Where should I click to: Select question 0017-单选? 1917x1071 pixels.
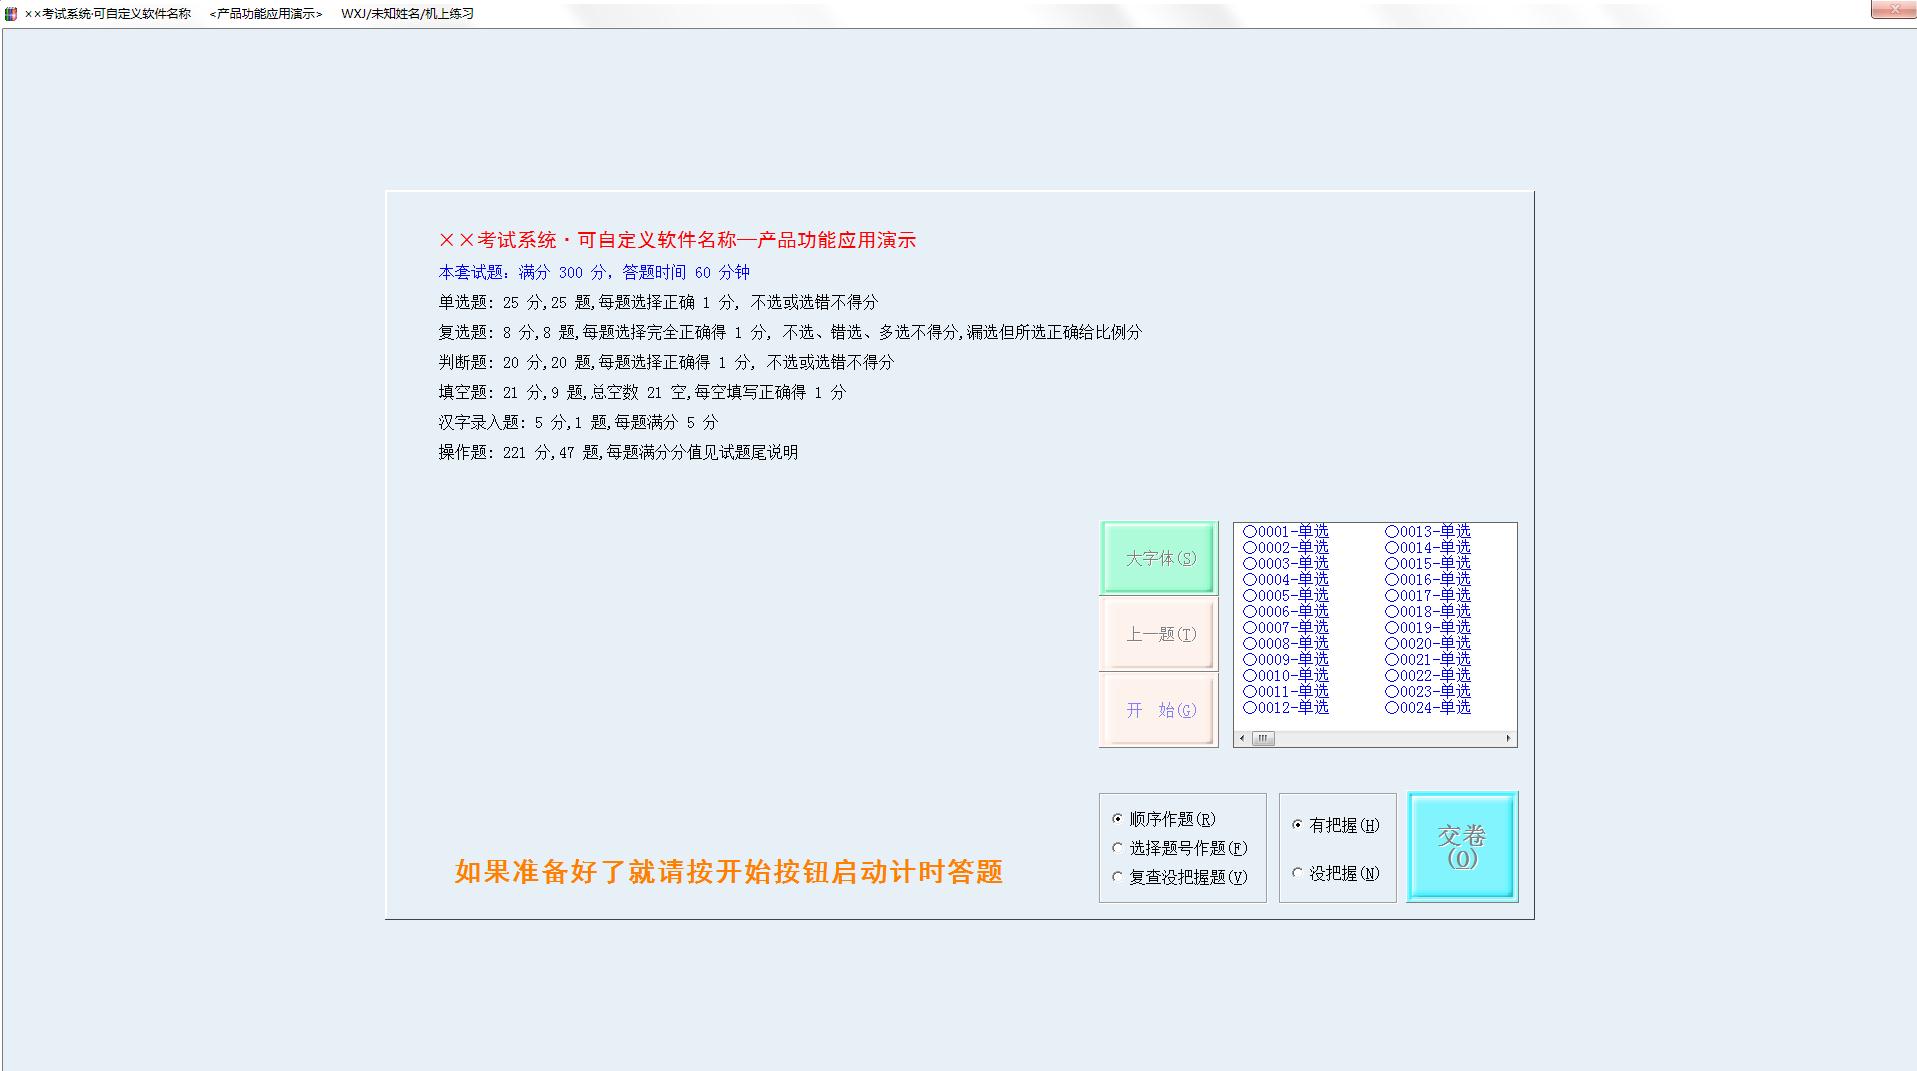(1428, 595)
